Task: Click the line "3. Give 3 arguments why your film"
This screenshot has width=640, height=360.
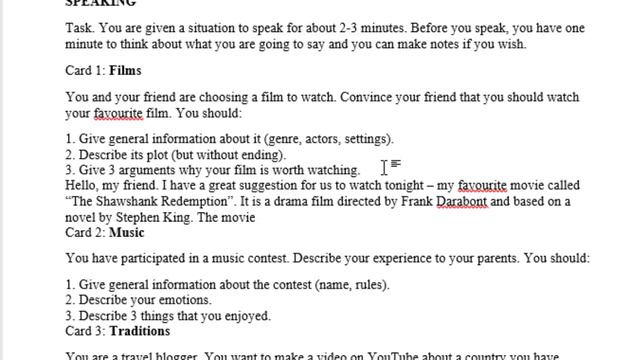Action: click(x=213, y=170)
